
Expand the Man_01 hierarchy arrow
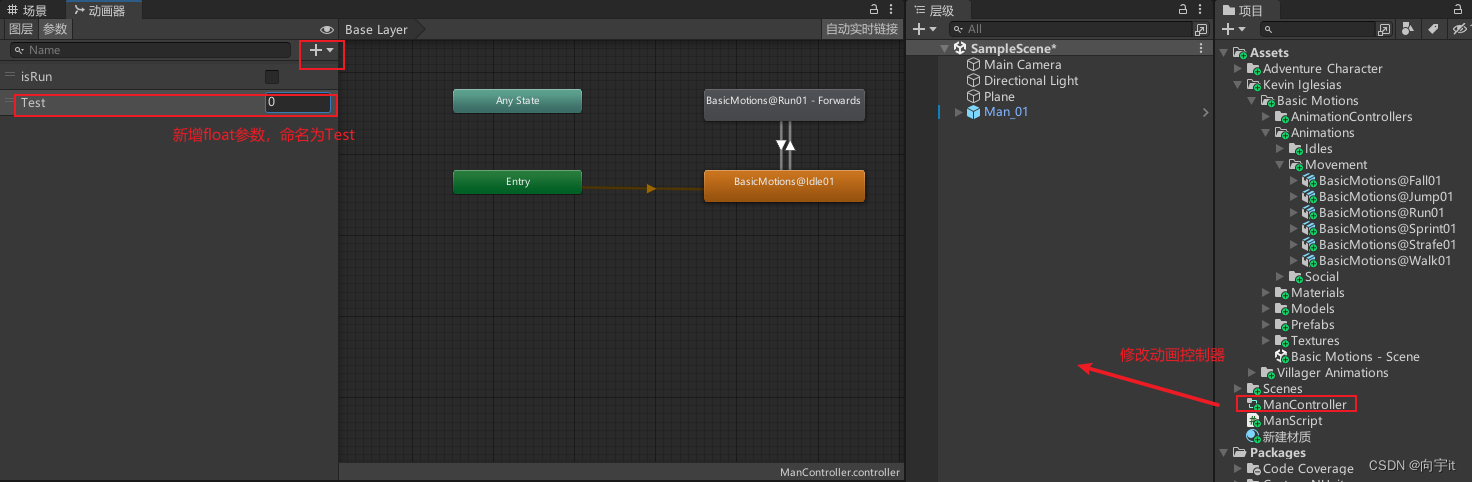tap(958, 112)
